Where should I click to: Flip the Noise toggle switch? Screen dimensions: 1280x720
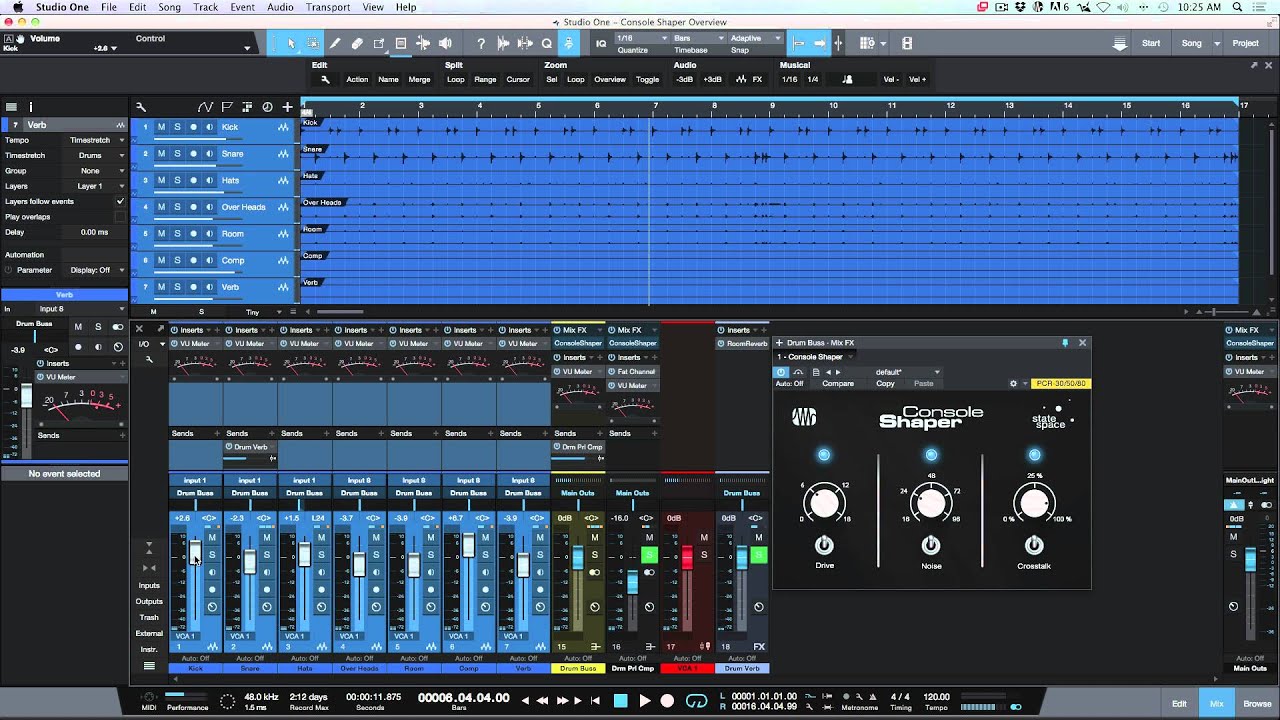click(931, 545)
